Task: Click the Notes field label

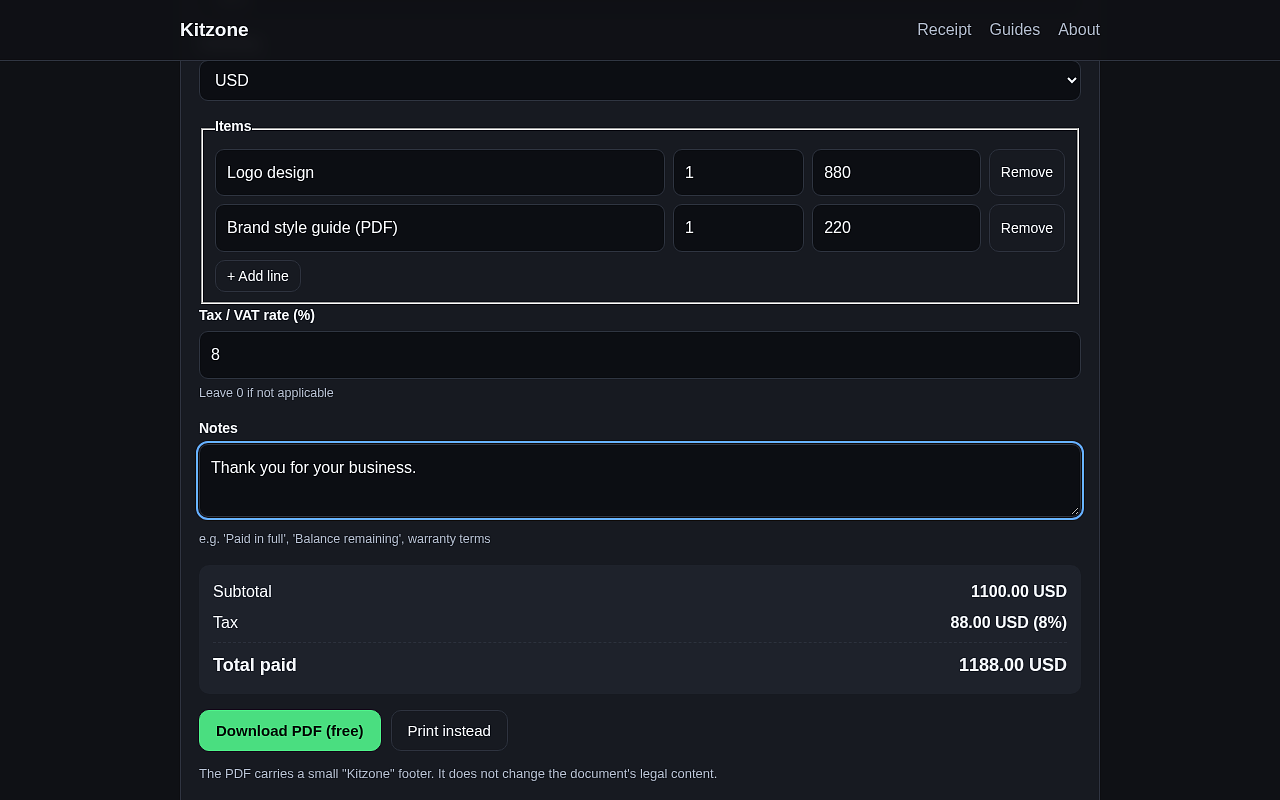Action: point(218,428)
